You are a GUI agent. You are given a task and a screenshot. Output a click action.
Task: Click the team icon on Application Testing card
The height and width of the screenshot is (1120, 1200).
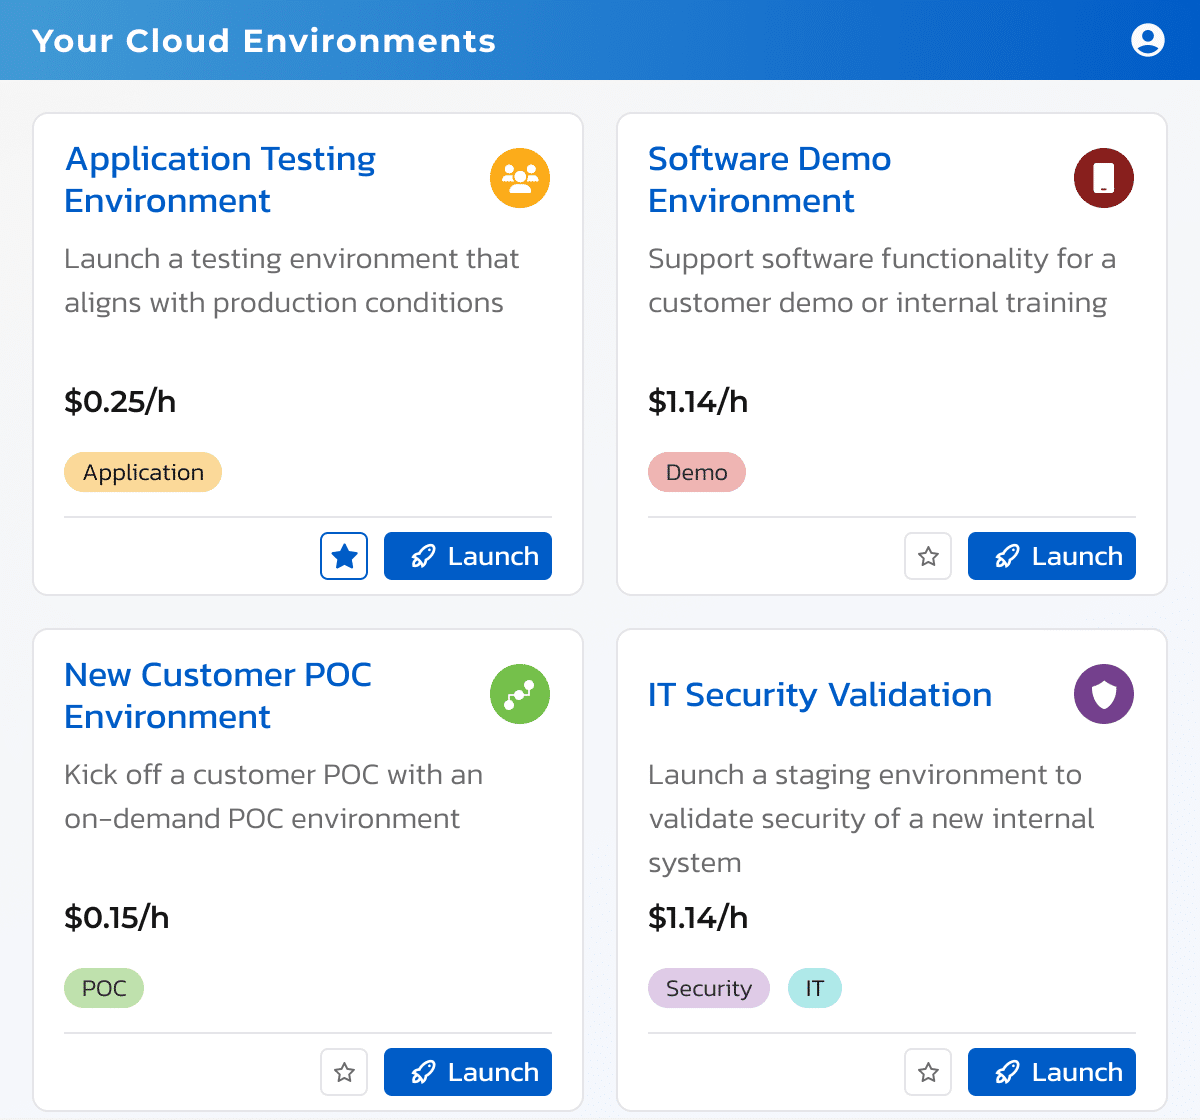[x=519, y=177]
